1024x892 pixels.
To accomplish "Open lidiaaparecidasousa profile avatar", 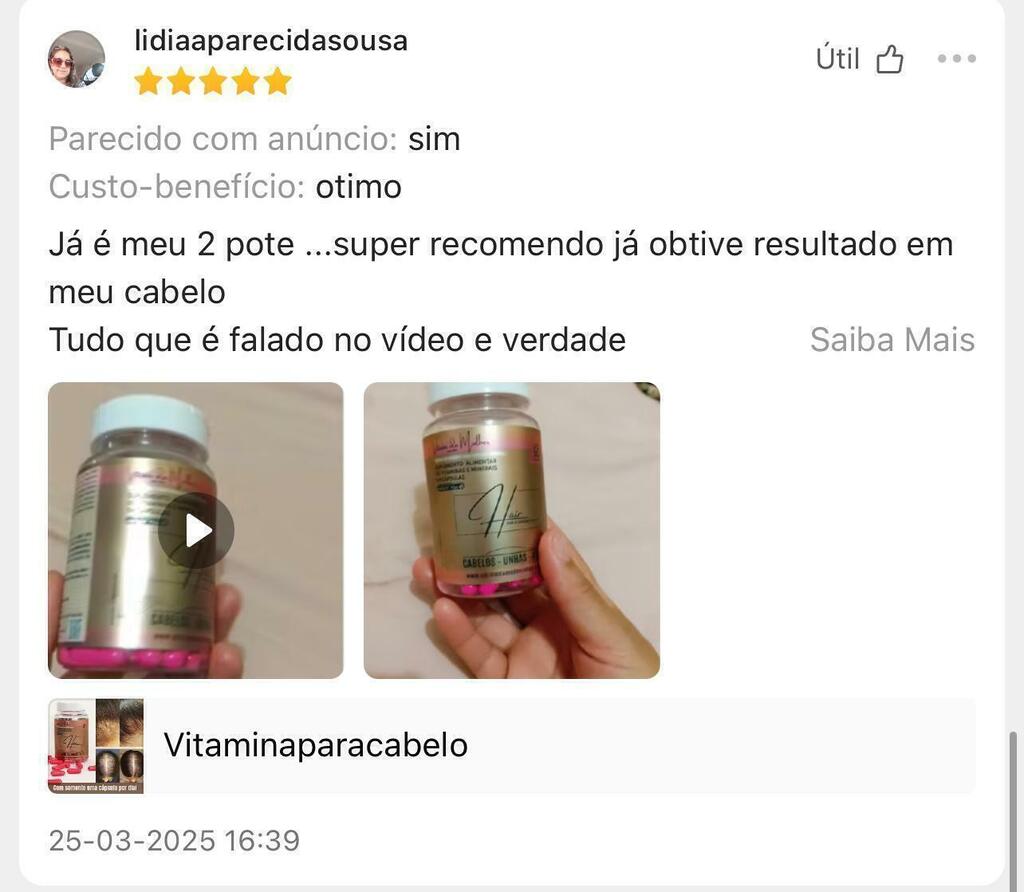I will tap(76, 59).
